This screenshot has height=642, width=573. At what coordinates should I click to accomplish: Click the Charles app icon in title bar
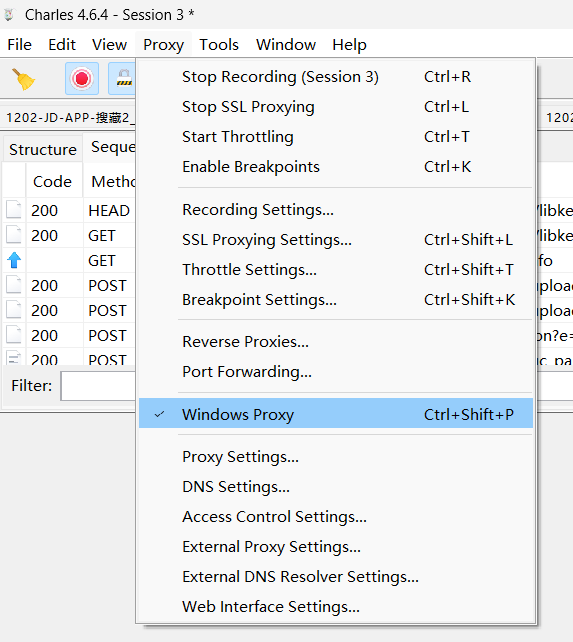[9, 15]
